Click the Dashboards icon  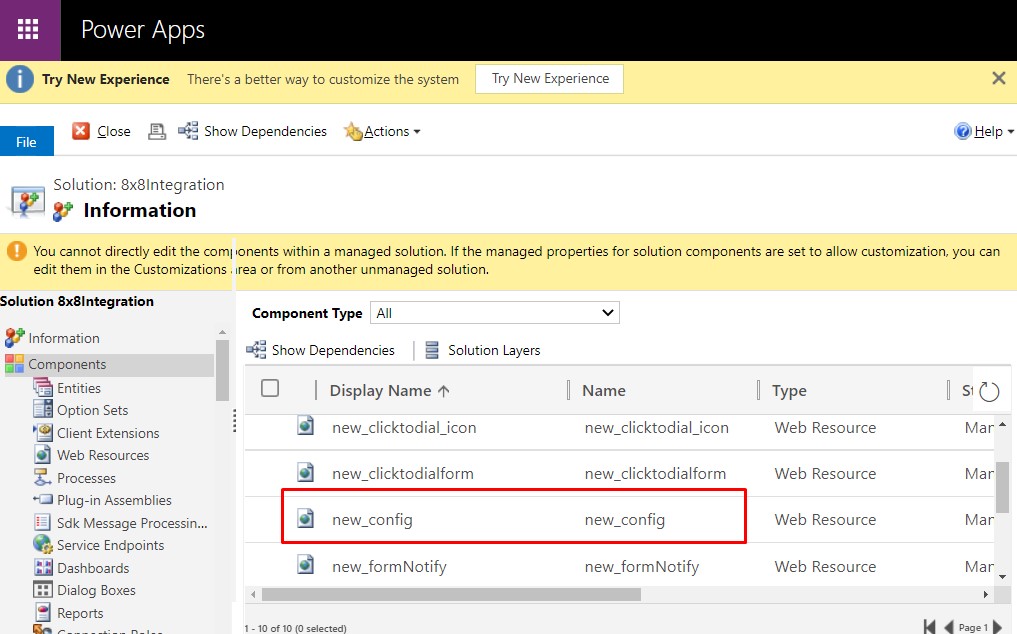(x=43, y=567)
